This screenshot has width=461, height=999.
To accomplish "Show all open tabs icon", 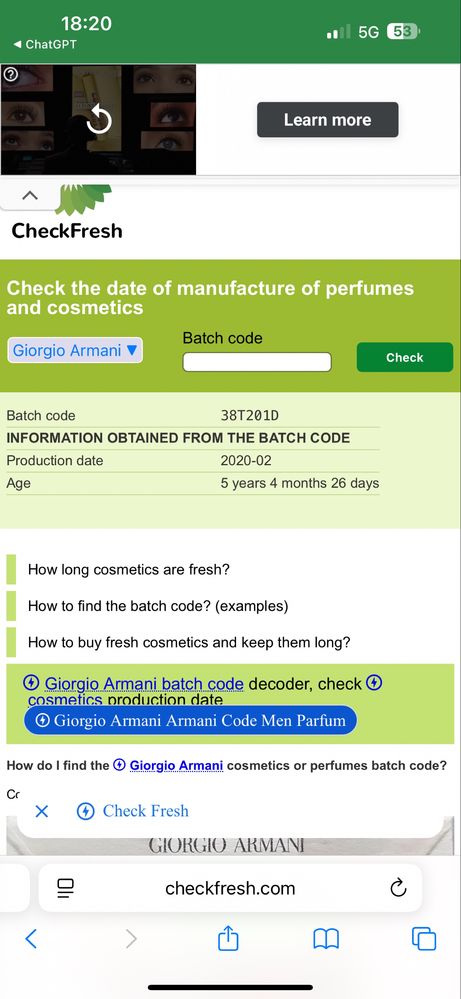I will coord(424,938).
